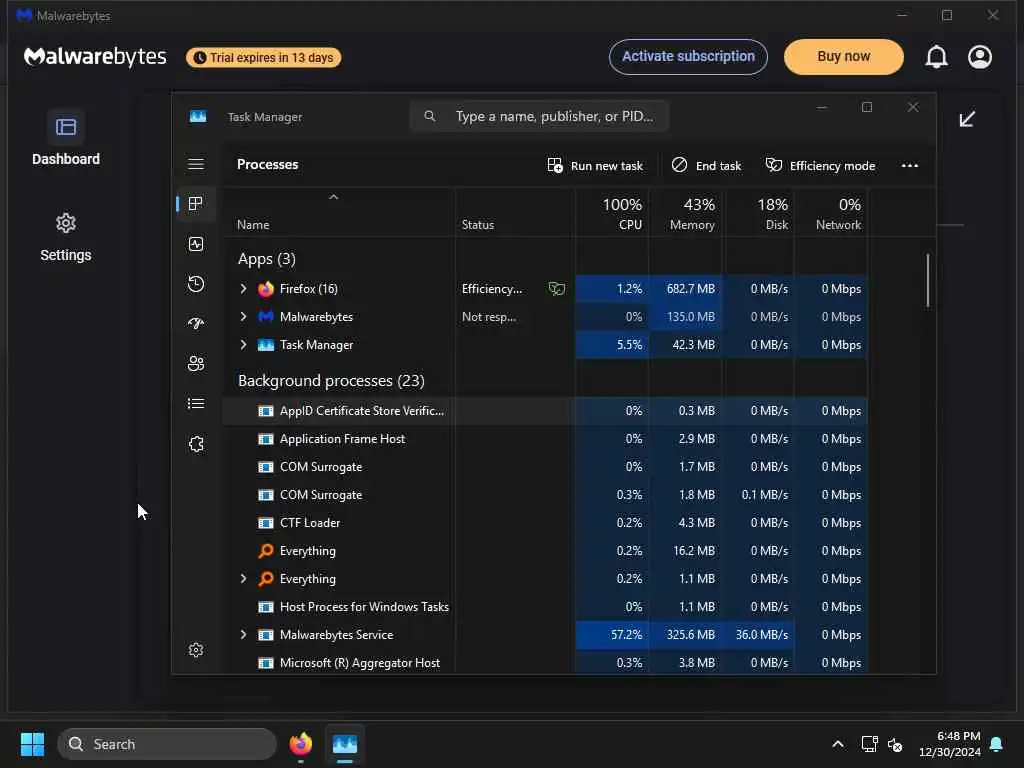The height and width of the screenshot is (768, 1024).
Task: Click the muted volume tray icon
Action: (x=895, y=744)
